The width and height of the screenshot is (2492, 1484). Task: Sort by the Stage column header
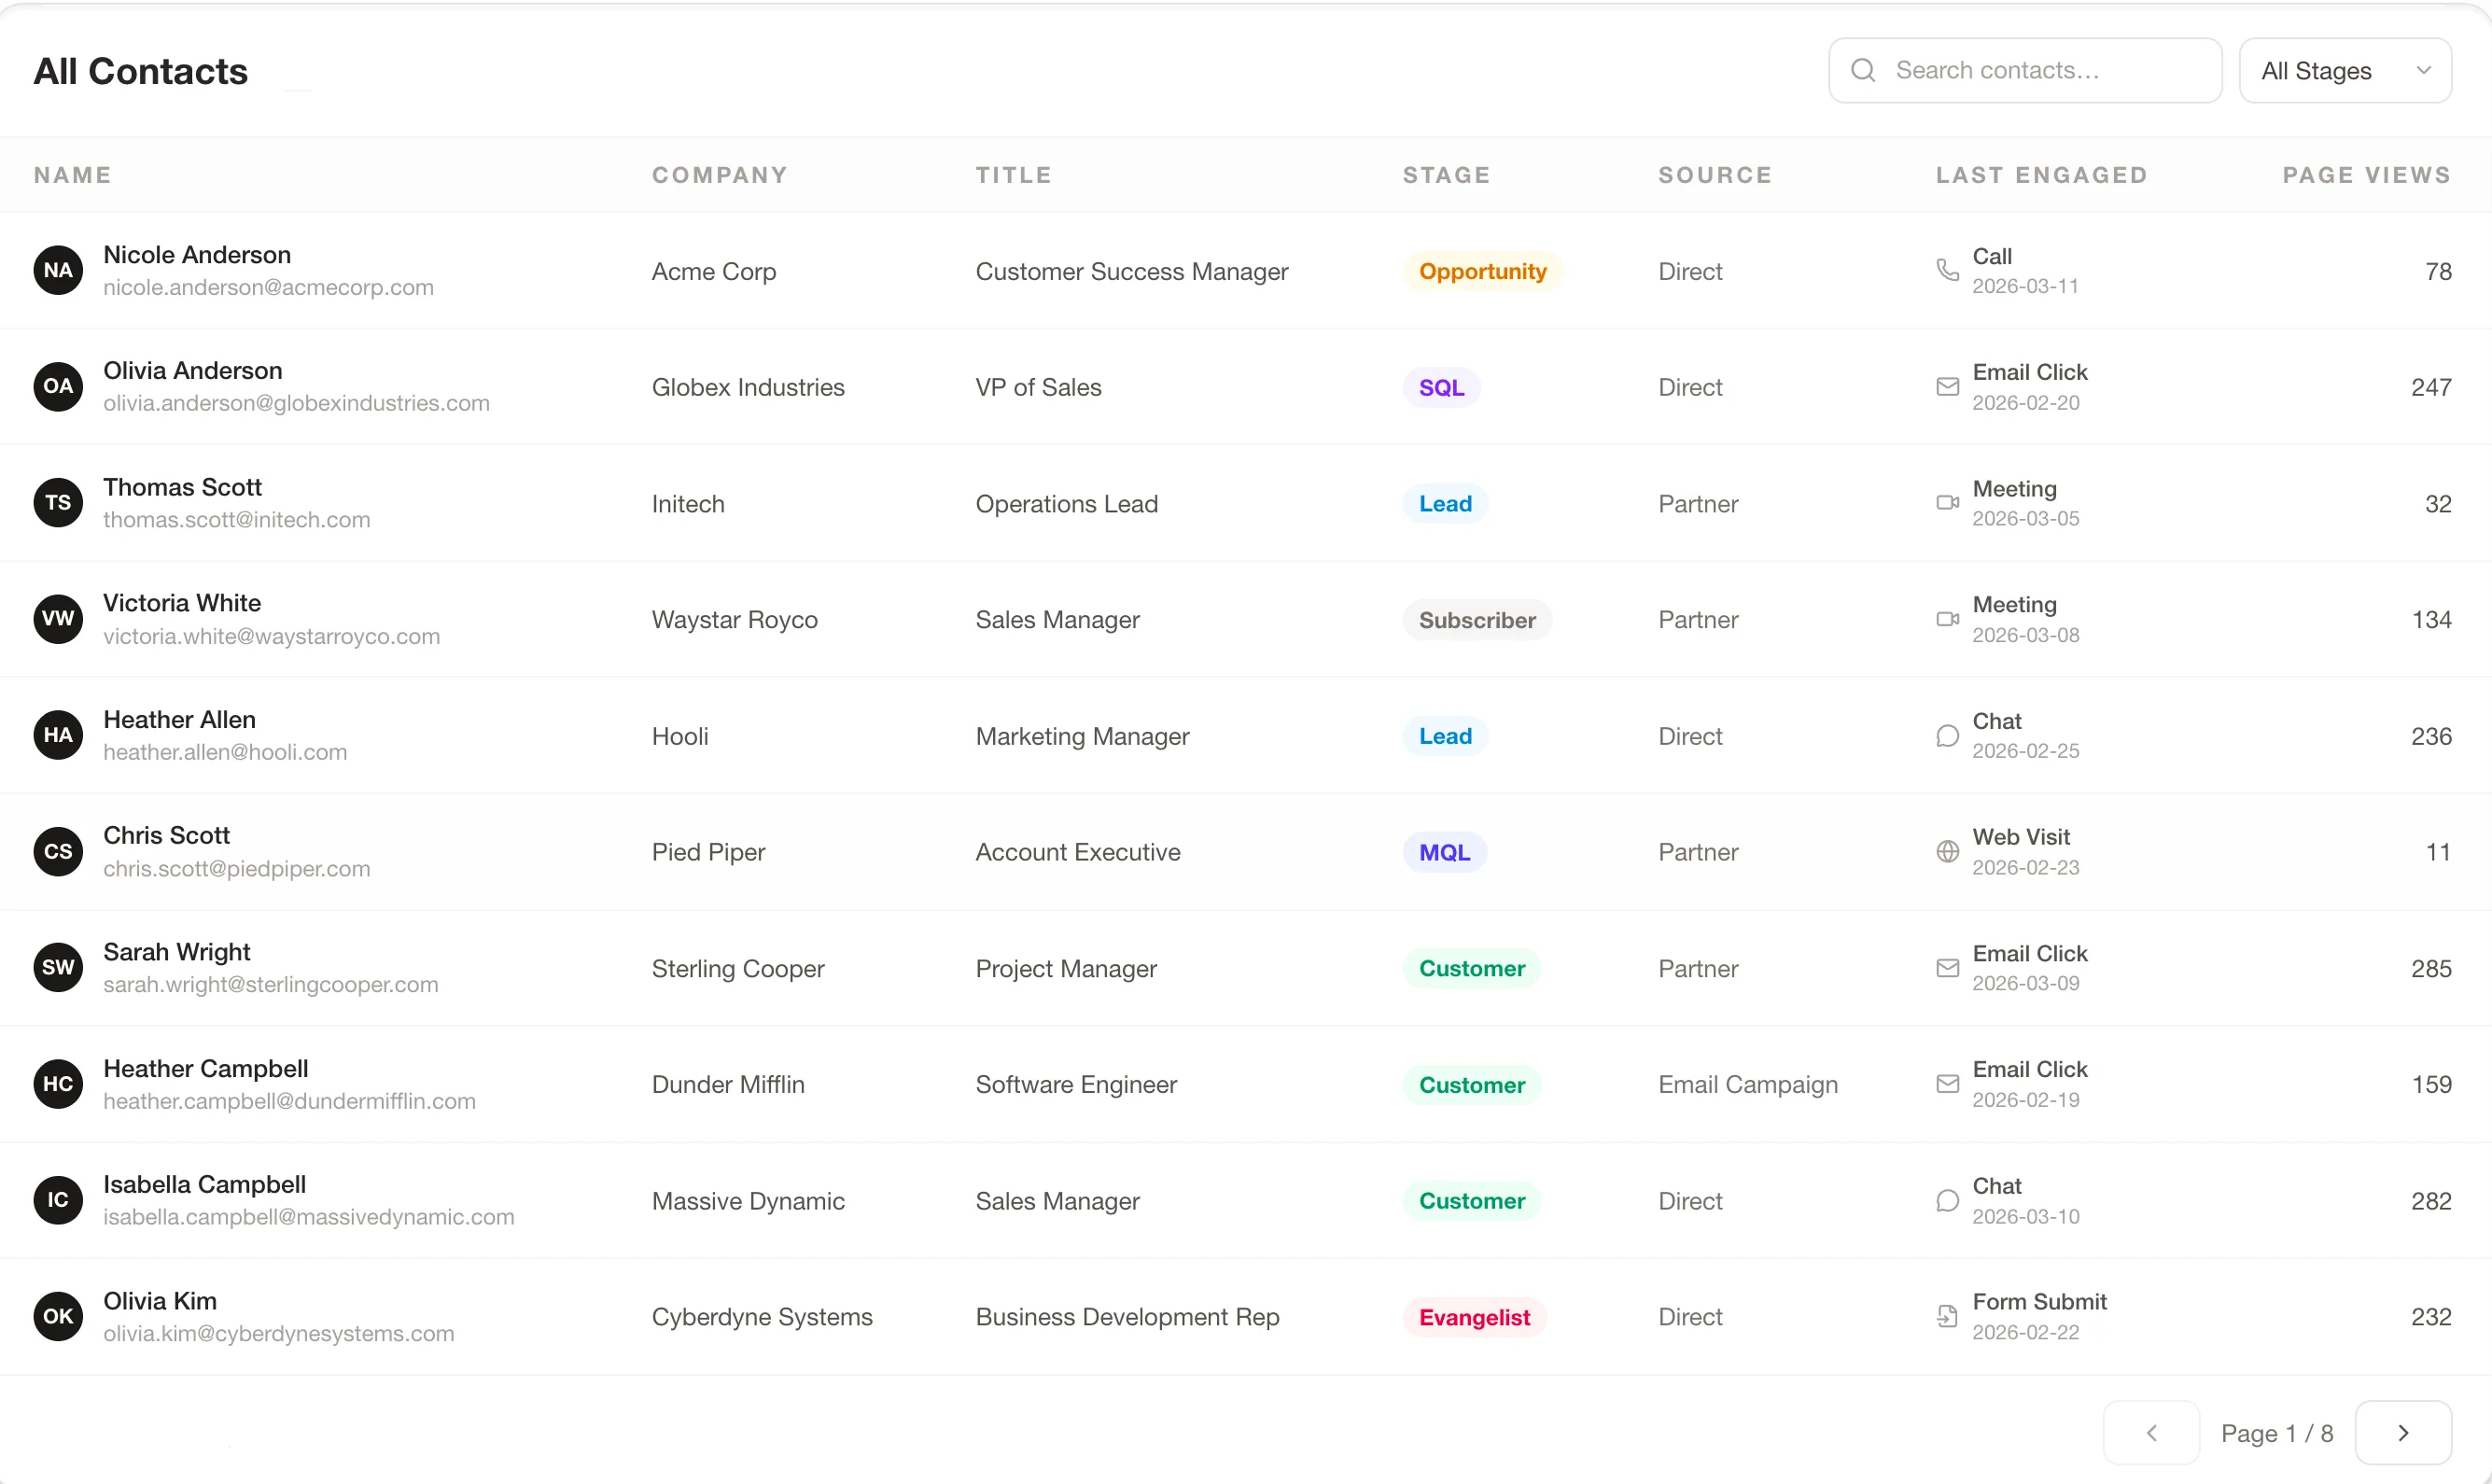(1447, 175)
